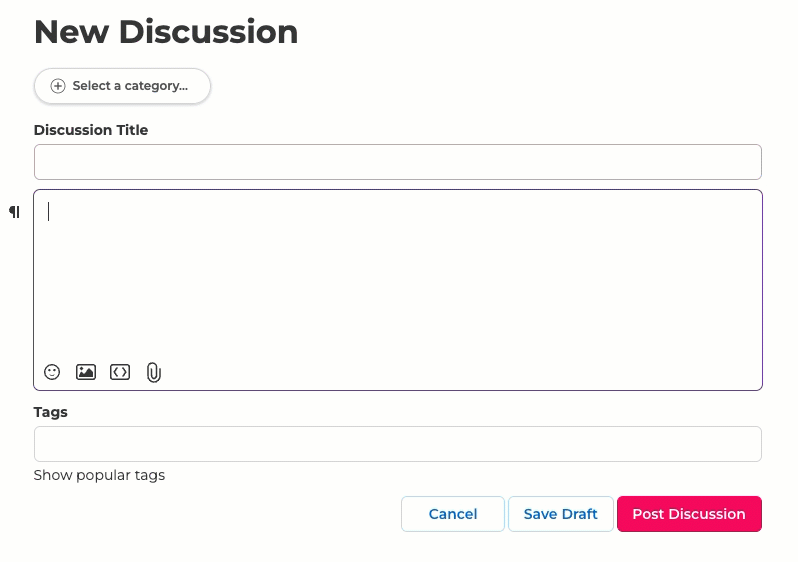Click the circled plus icon beside category
Viewport: 798px width, 562px height.
tap(58, 86)
